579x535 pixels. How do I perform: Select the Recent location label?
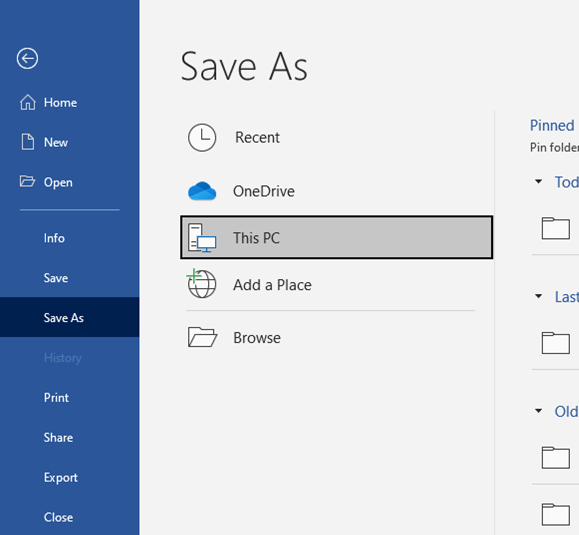(257, 137)
